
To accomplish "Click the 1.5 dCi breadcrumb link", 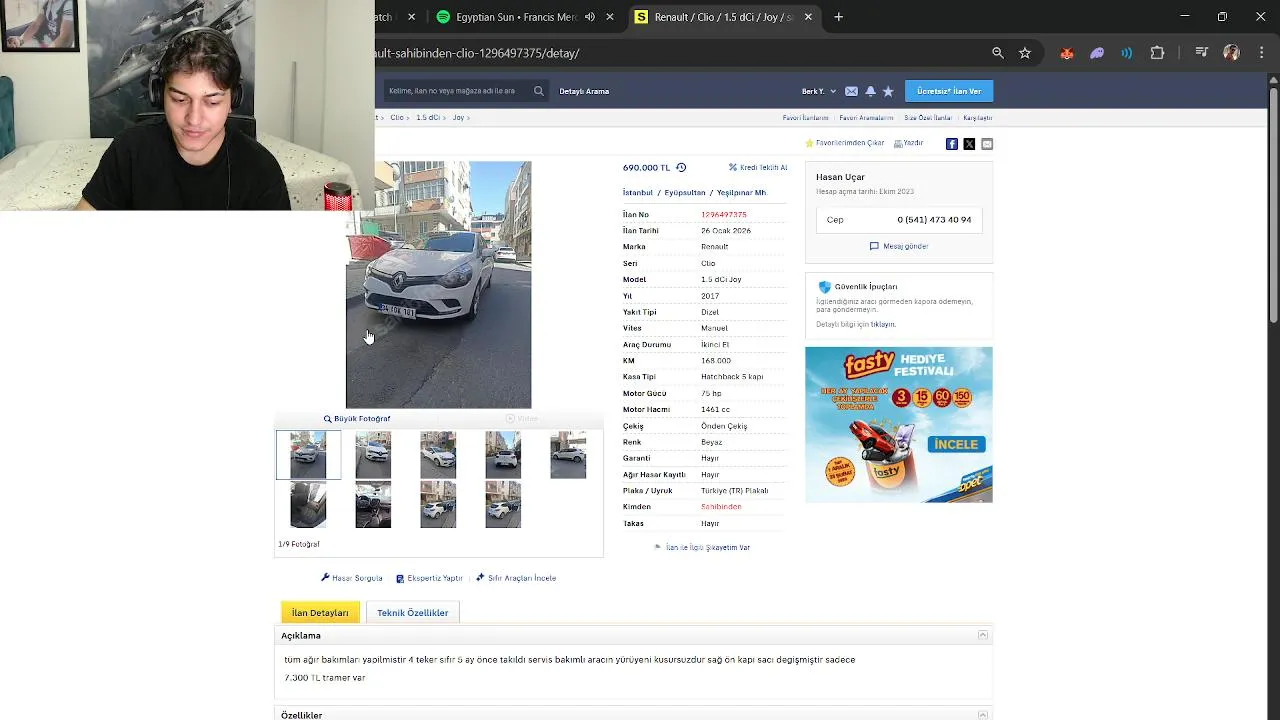I will click(428, 118).
